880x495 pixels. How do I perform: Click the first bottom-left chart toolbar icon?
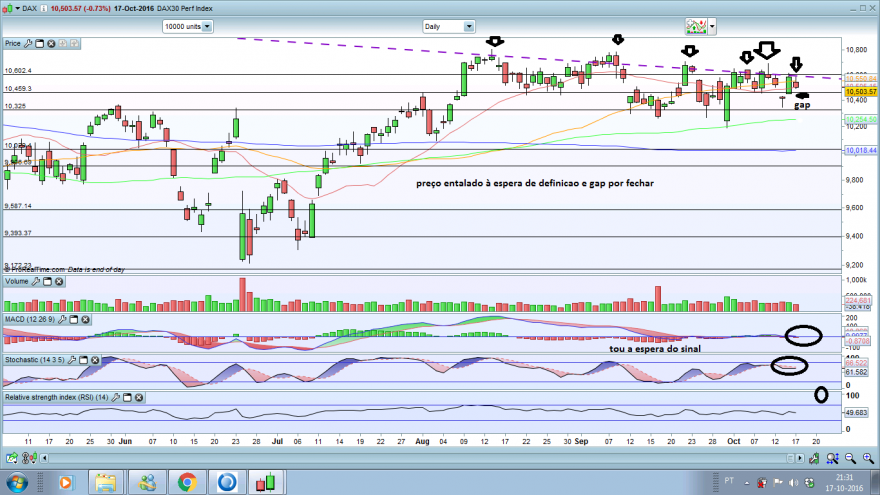11,459
